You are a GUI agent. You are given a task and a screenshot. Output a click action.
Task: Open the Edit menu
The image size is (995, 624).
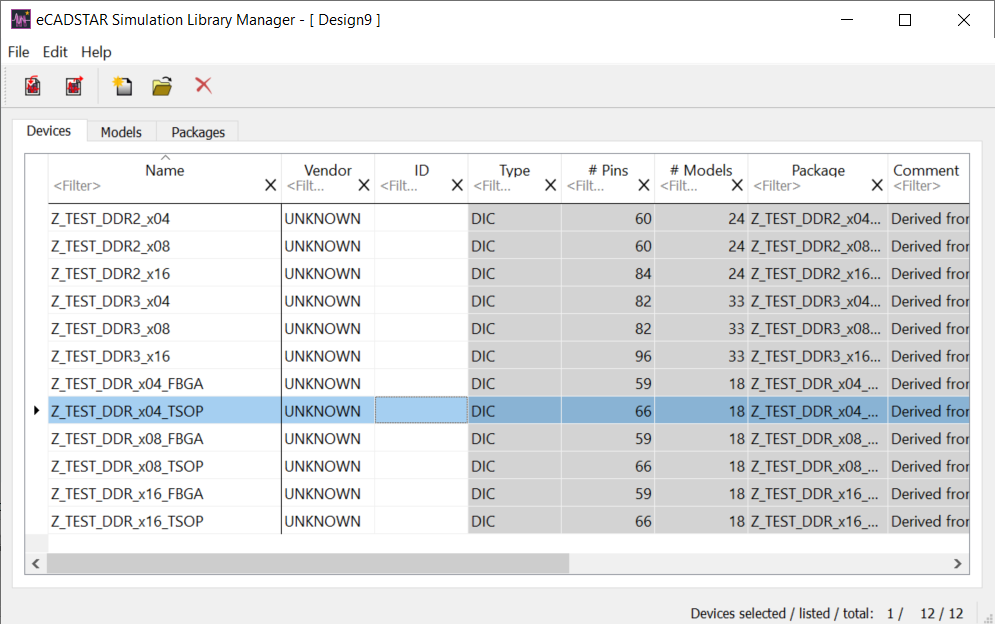pyautogui.click(x=55, y=52)
